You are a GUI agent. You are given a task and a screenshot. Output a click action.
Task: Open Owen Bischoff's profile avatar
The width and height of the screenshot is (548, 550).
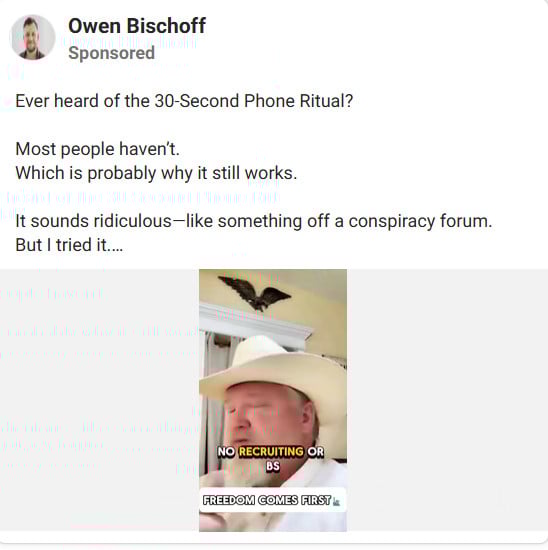33,37
